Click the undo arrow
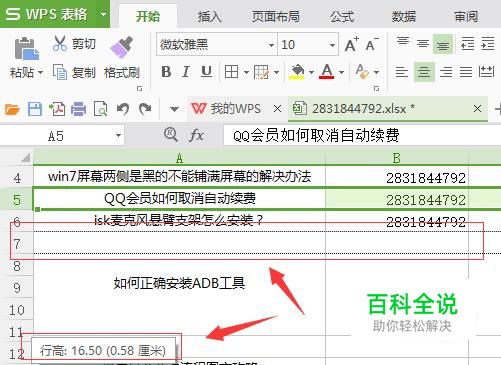The height and width of the screenshot is (365, 501). [x=123, y=109]
